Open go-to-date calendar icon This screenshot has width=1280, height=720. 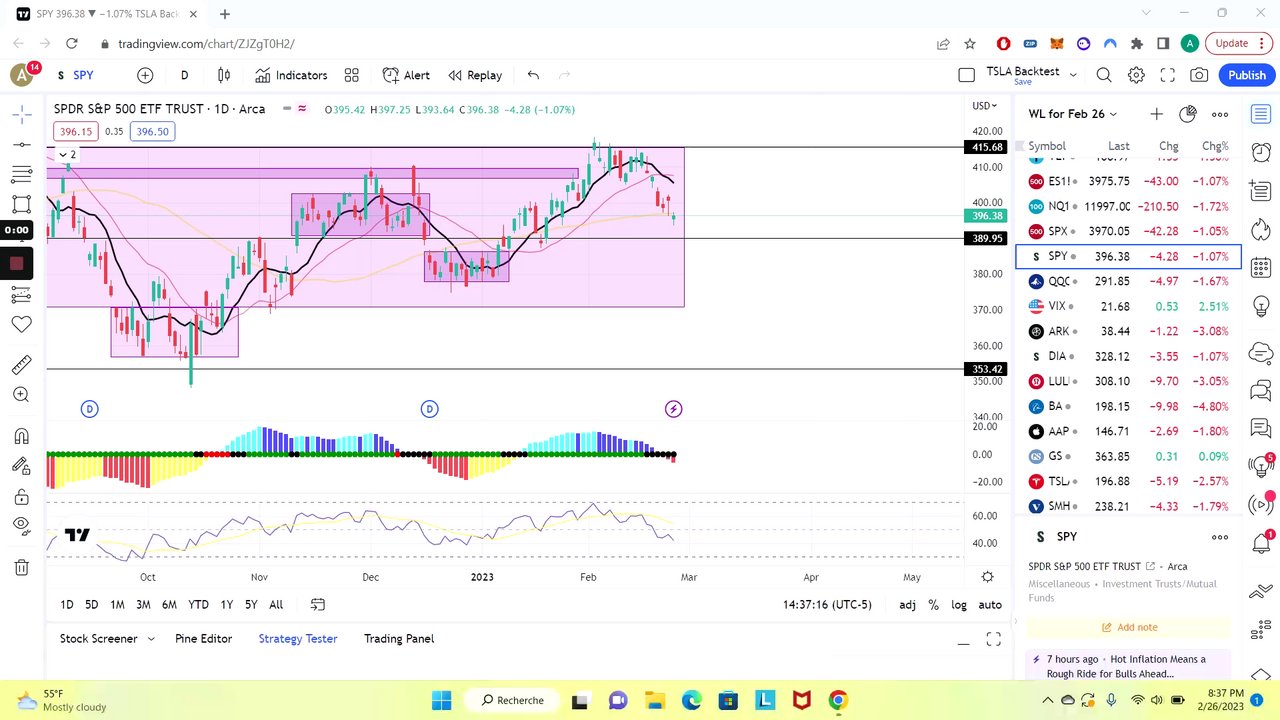[318, 604]
